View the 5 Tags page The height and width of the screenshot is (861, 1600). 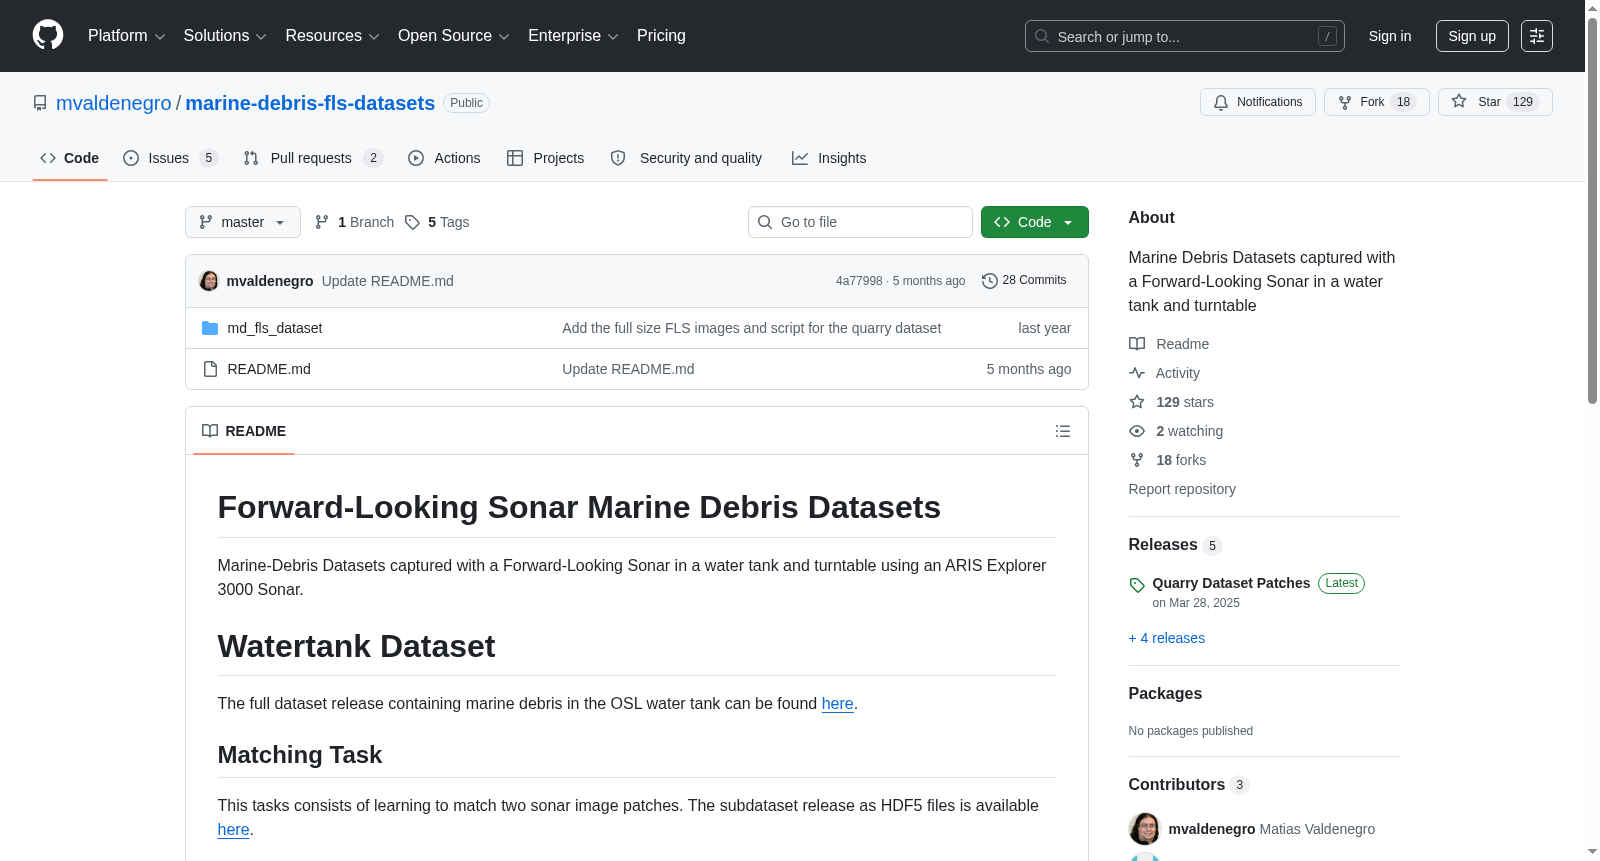point(437,222)
